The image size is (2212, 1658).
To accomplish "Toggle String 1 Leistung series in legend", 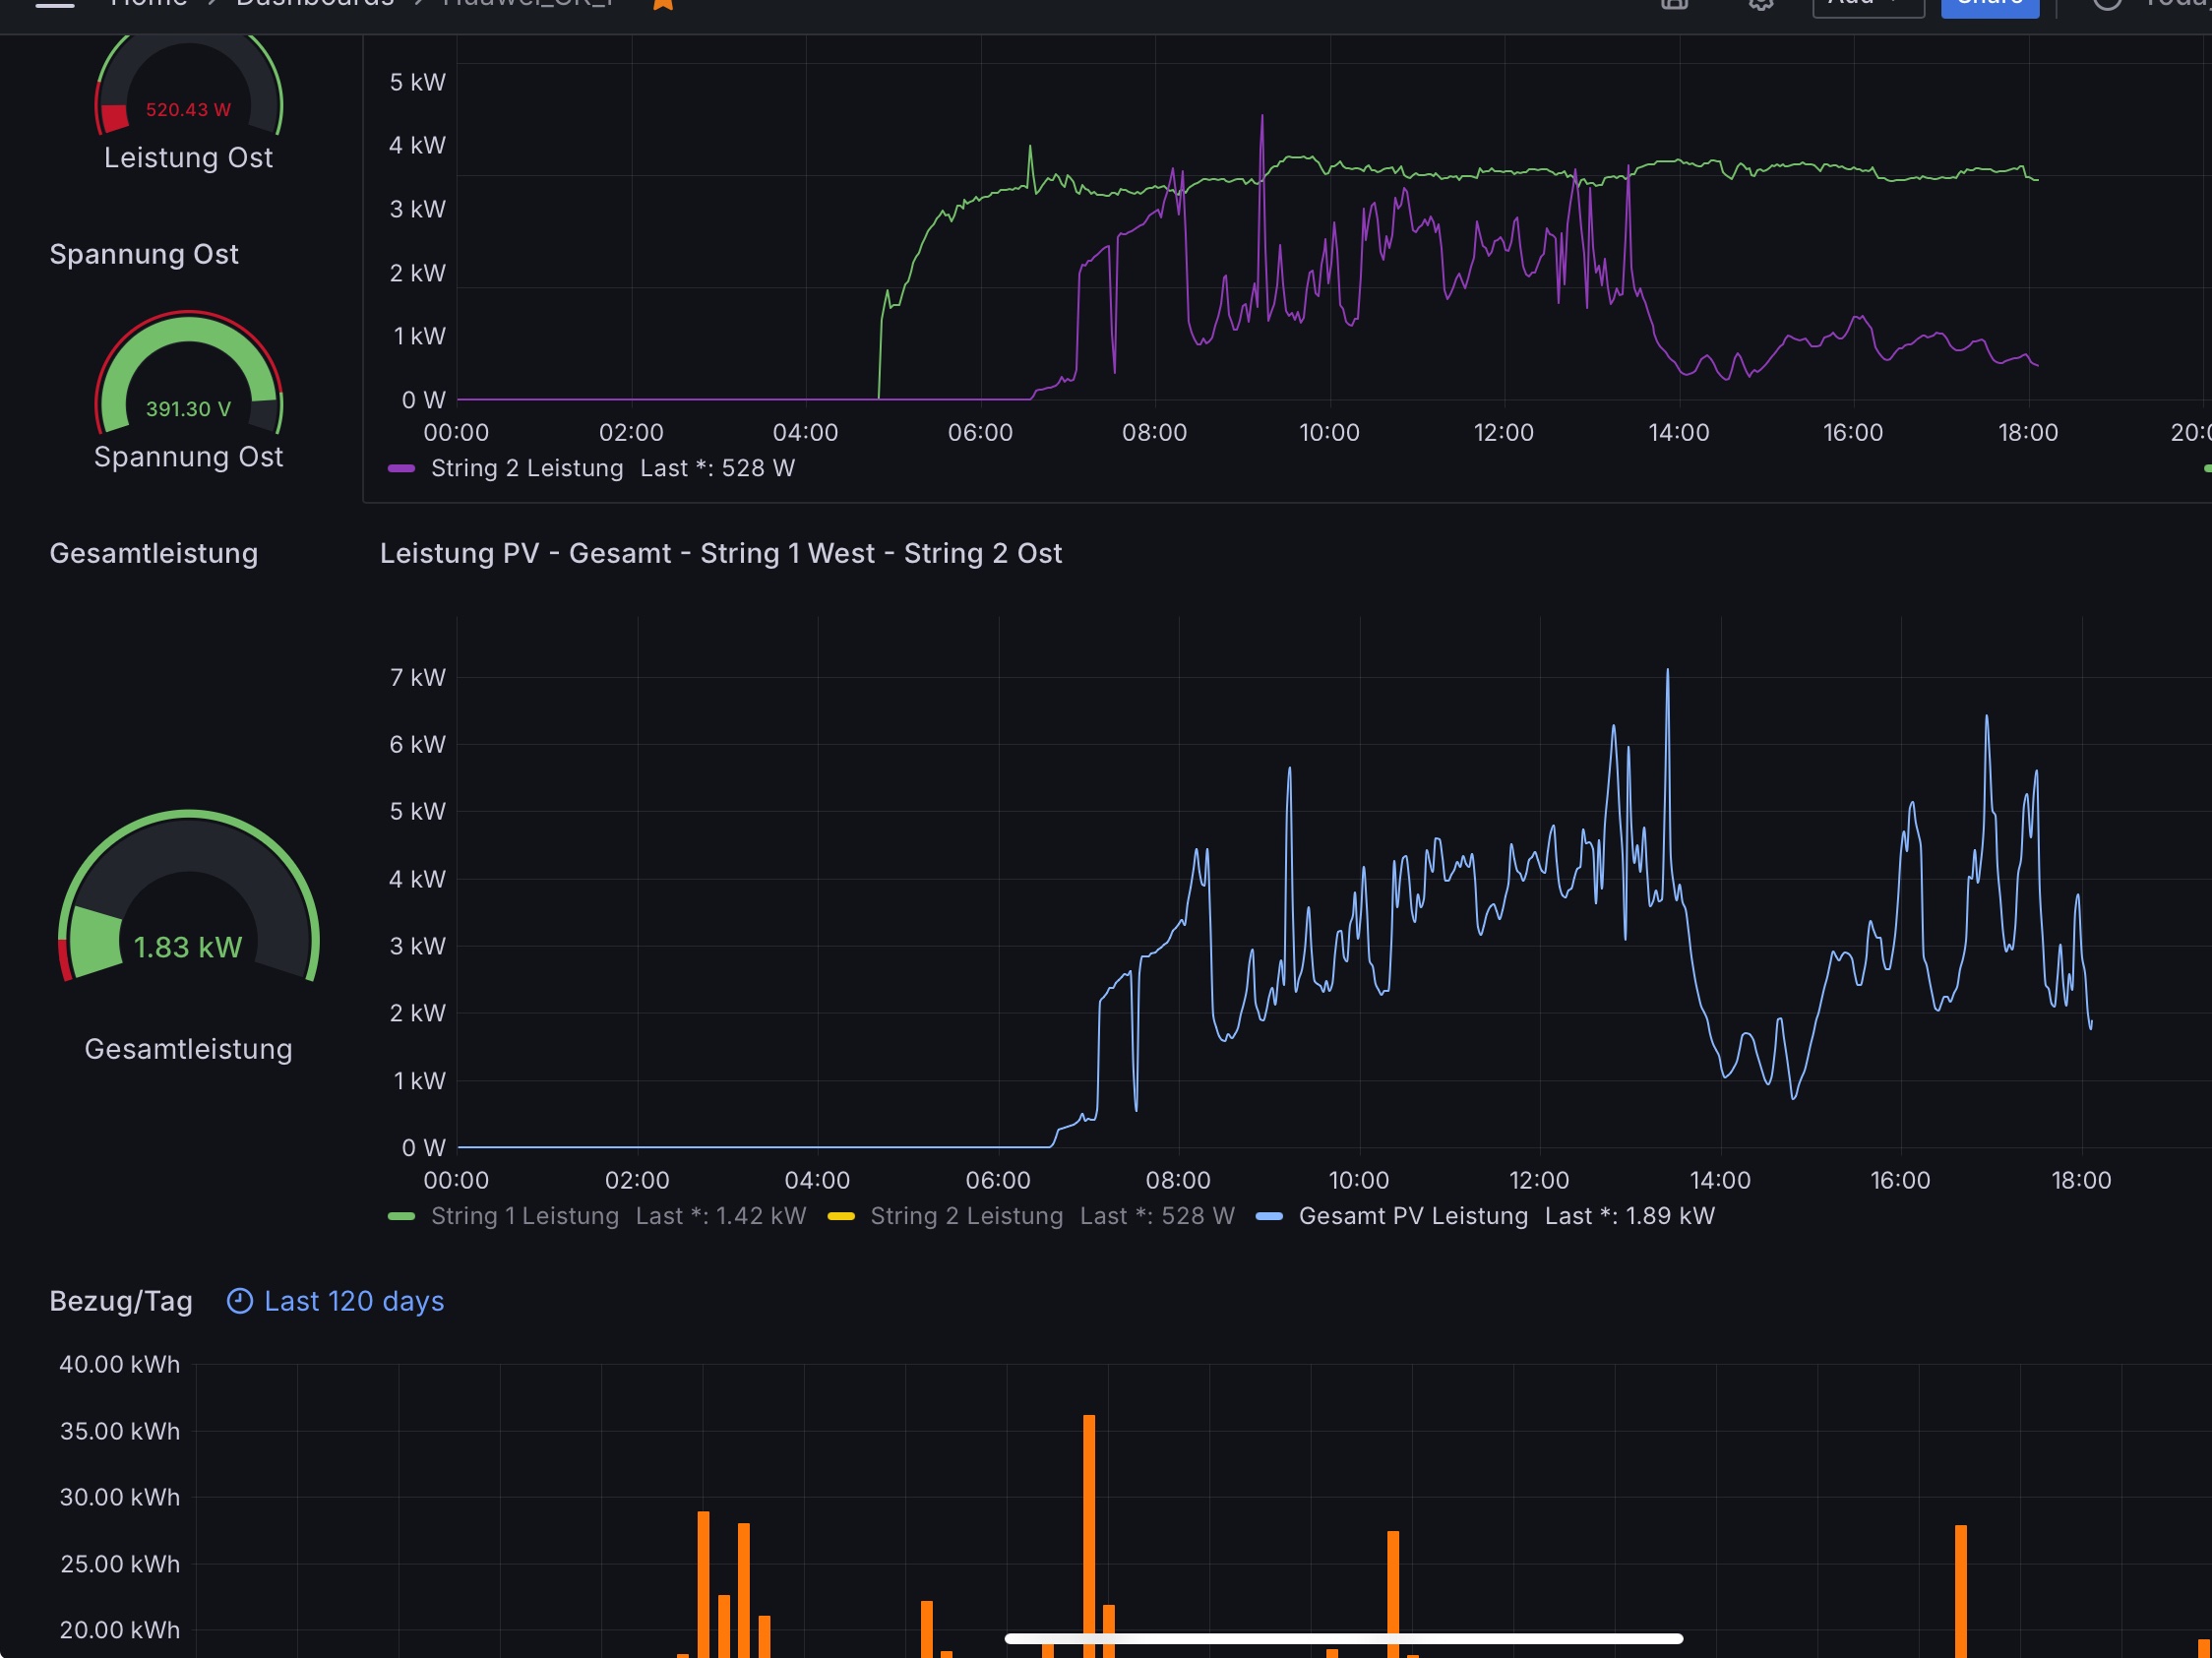I will (x=524, y=1216).
